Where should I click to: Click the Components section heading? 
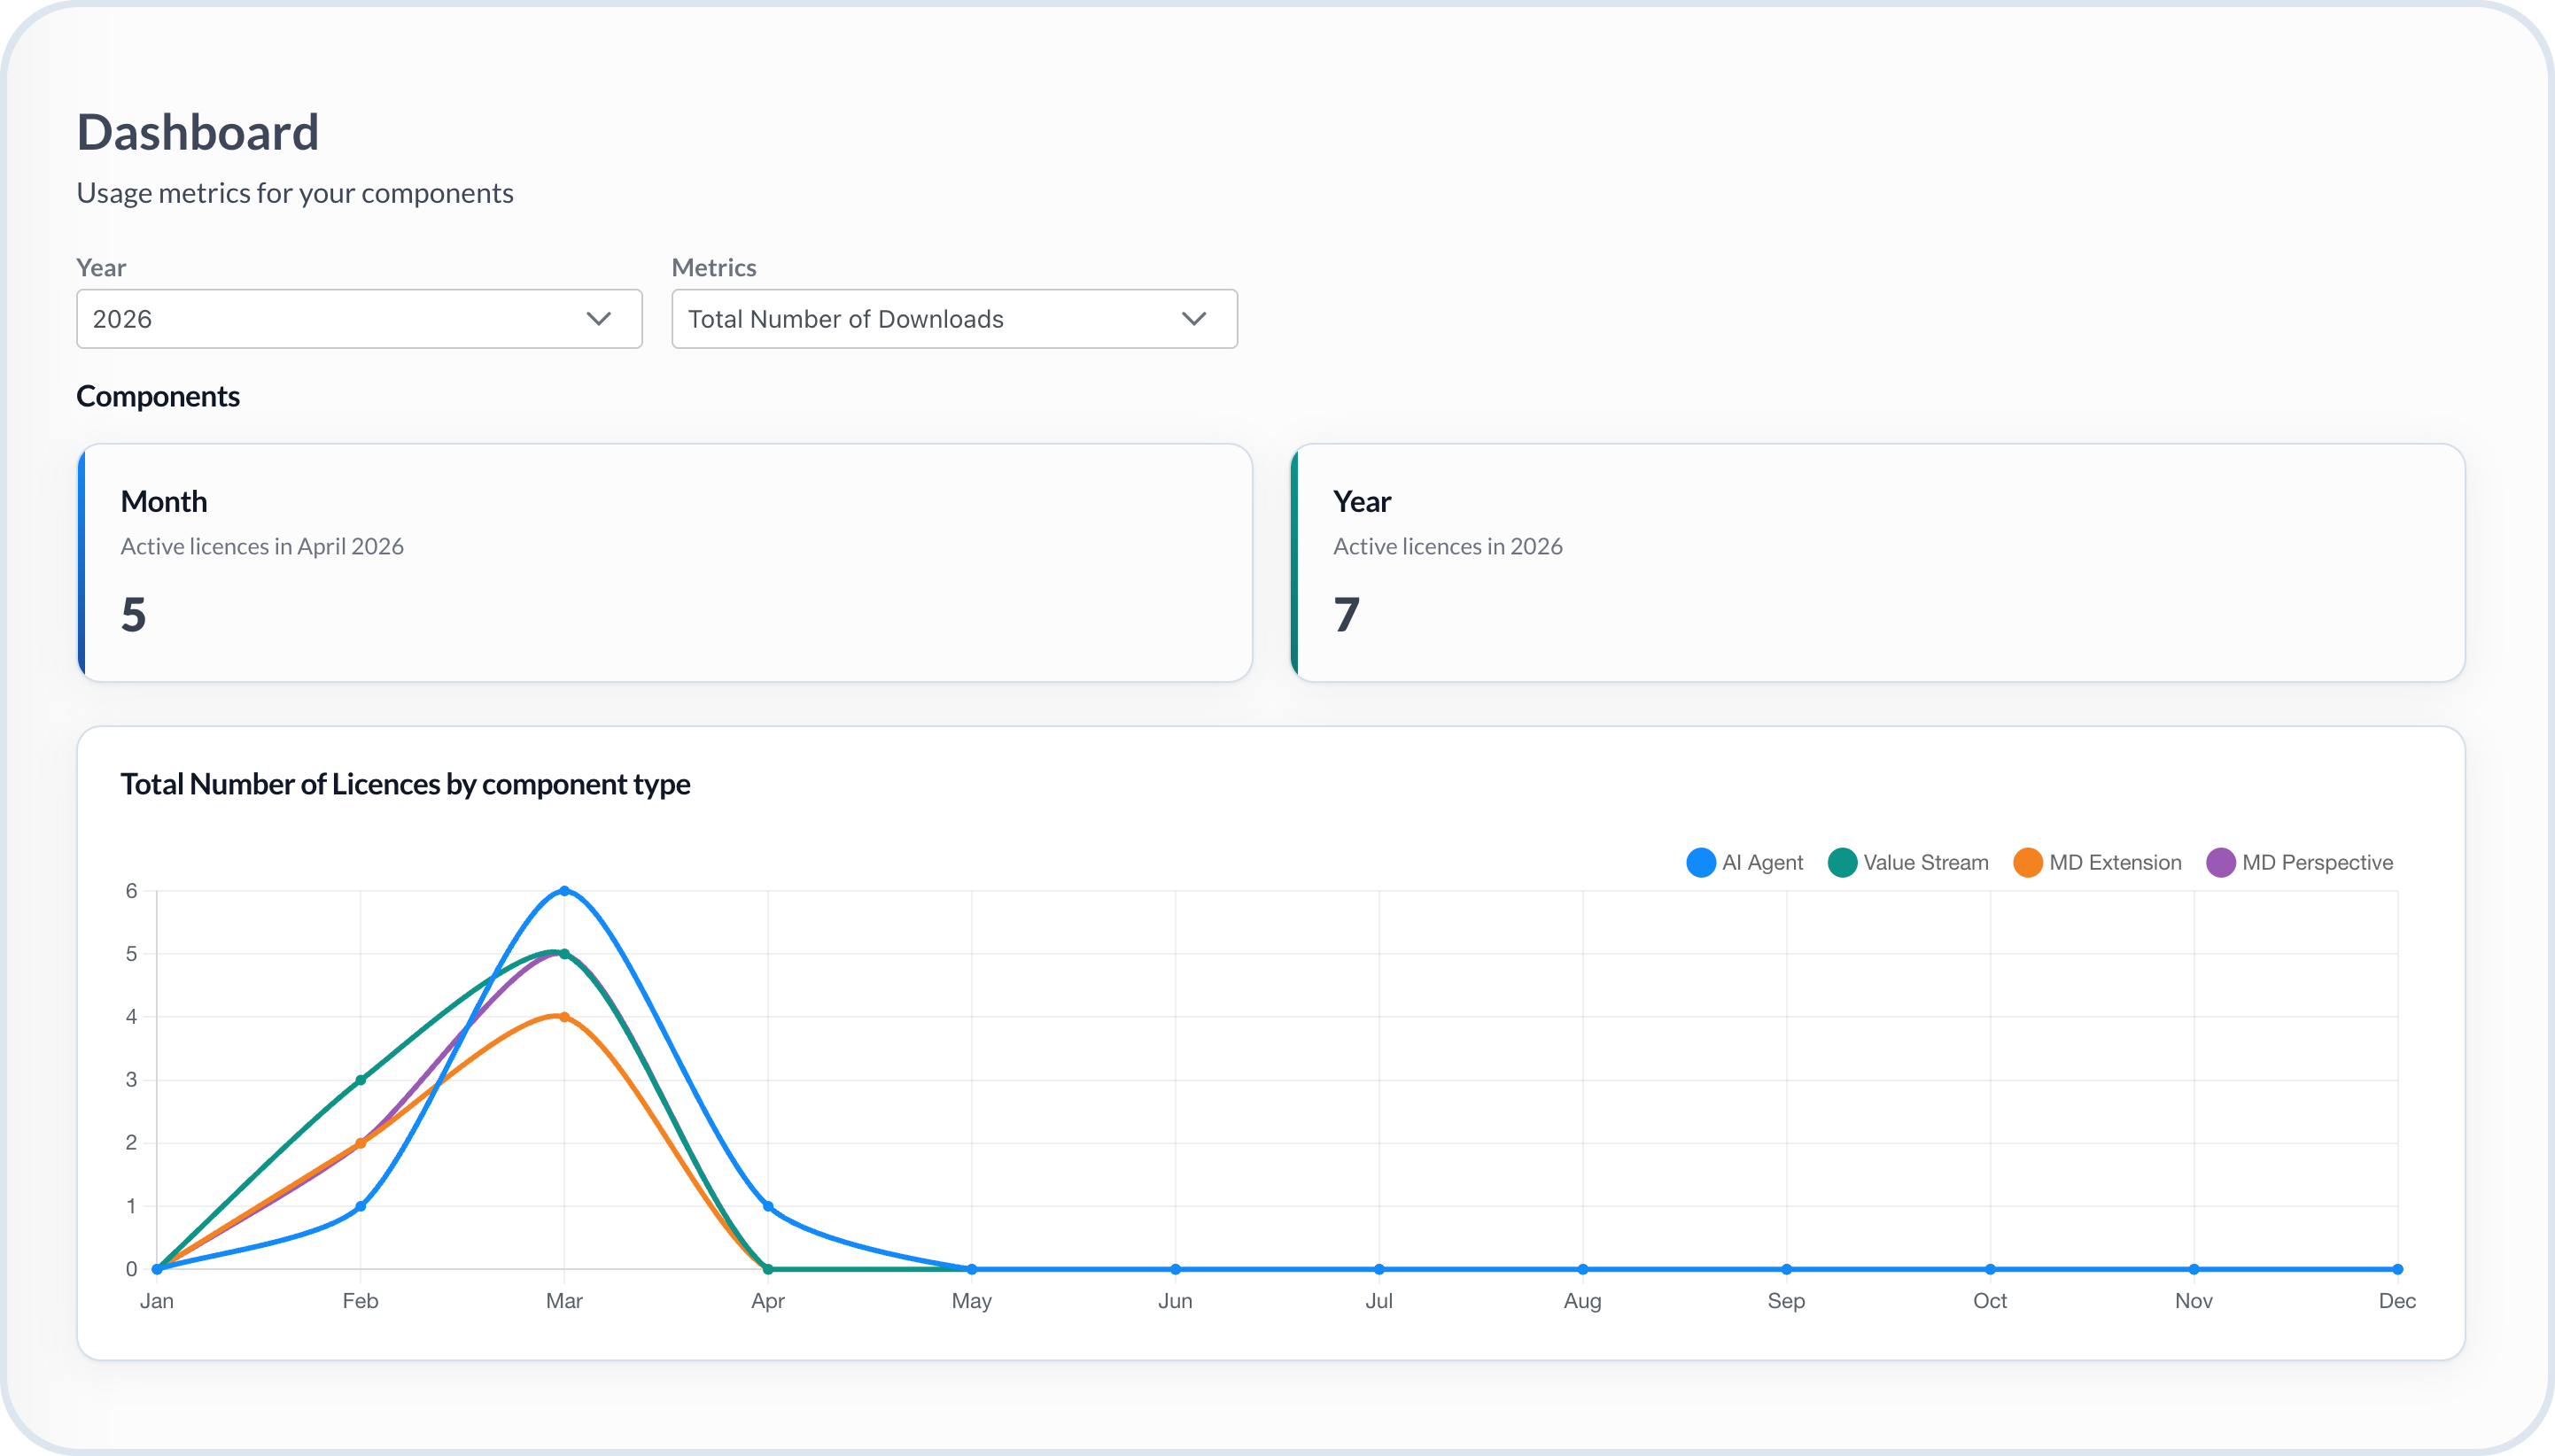click(158, 396)
